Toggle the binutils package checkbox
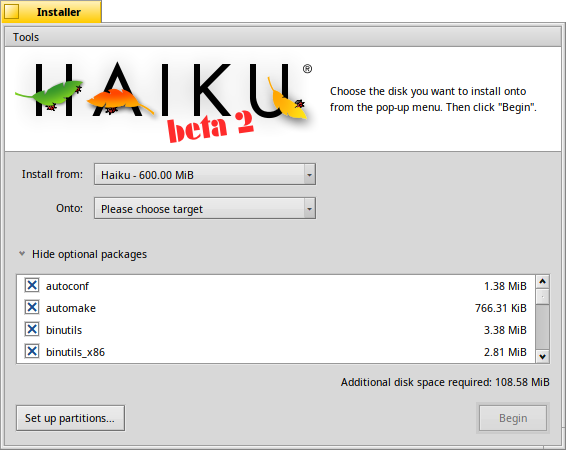 coord(32,329)
